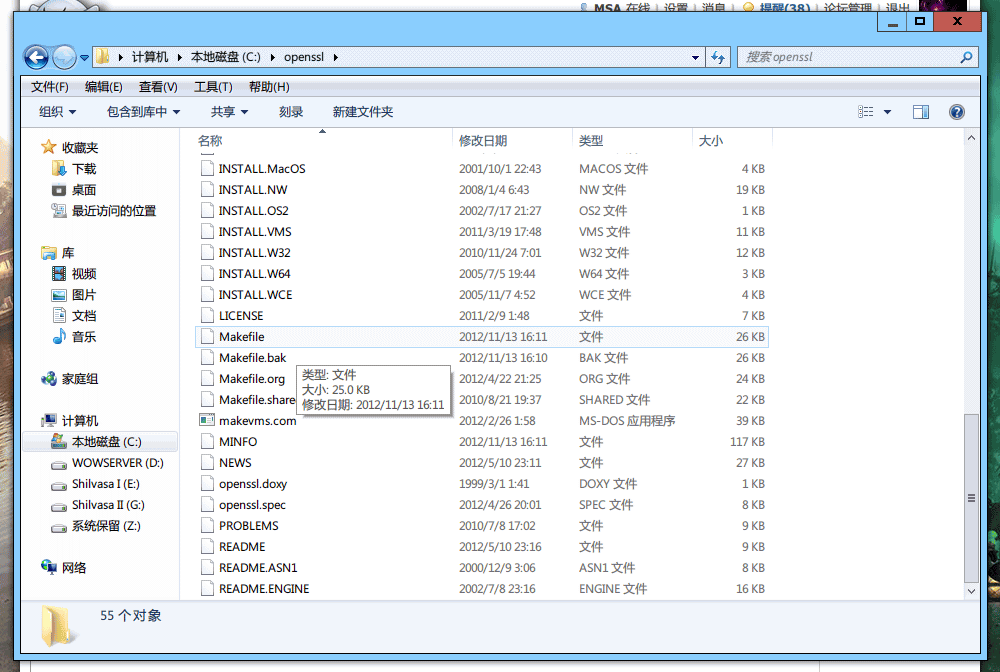Select 计算机 in the address breadcrumb
The height and width of the screenshot is (672, 1000).
click(x=150, y=57)
